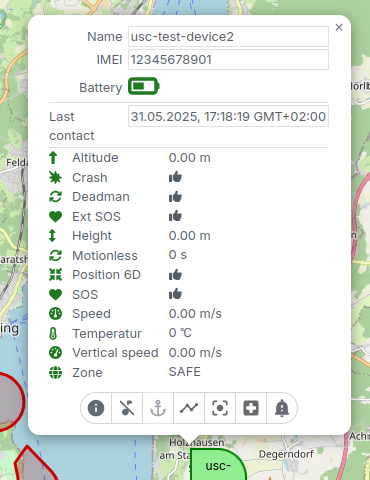Show the track line chart icon
The image size is (370, 480).
point(189,408)
